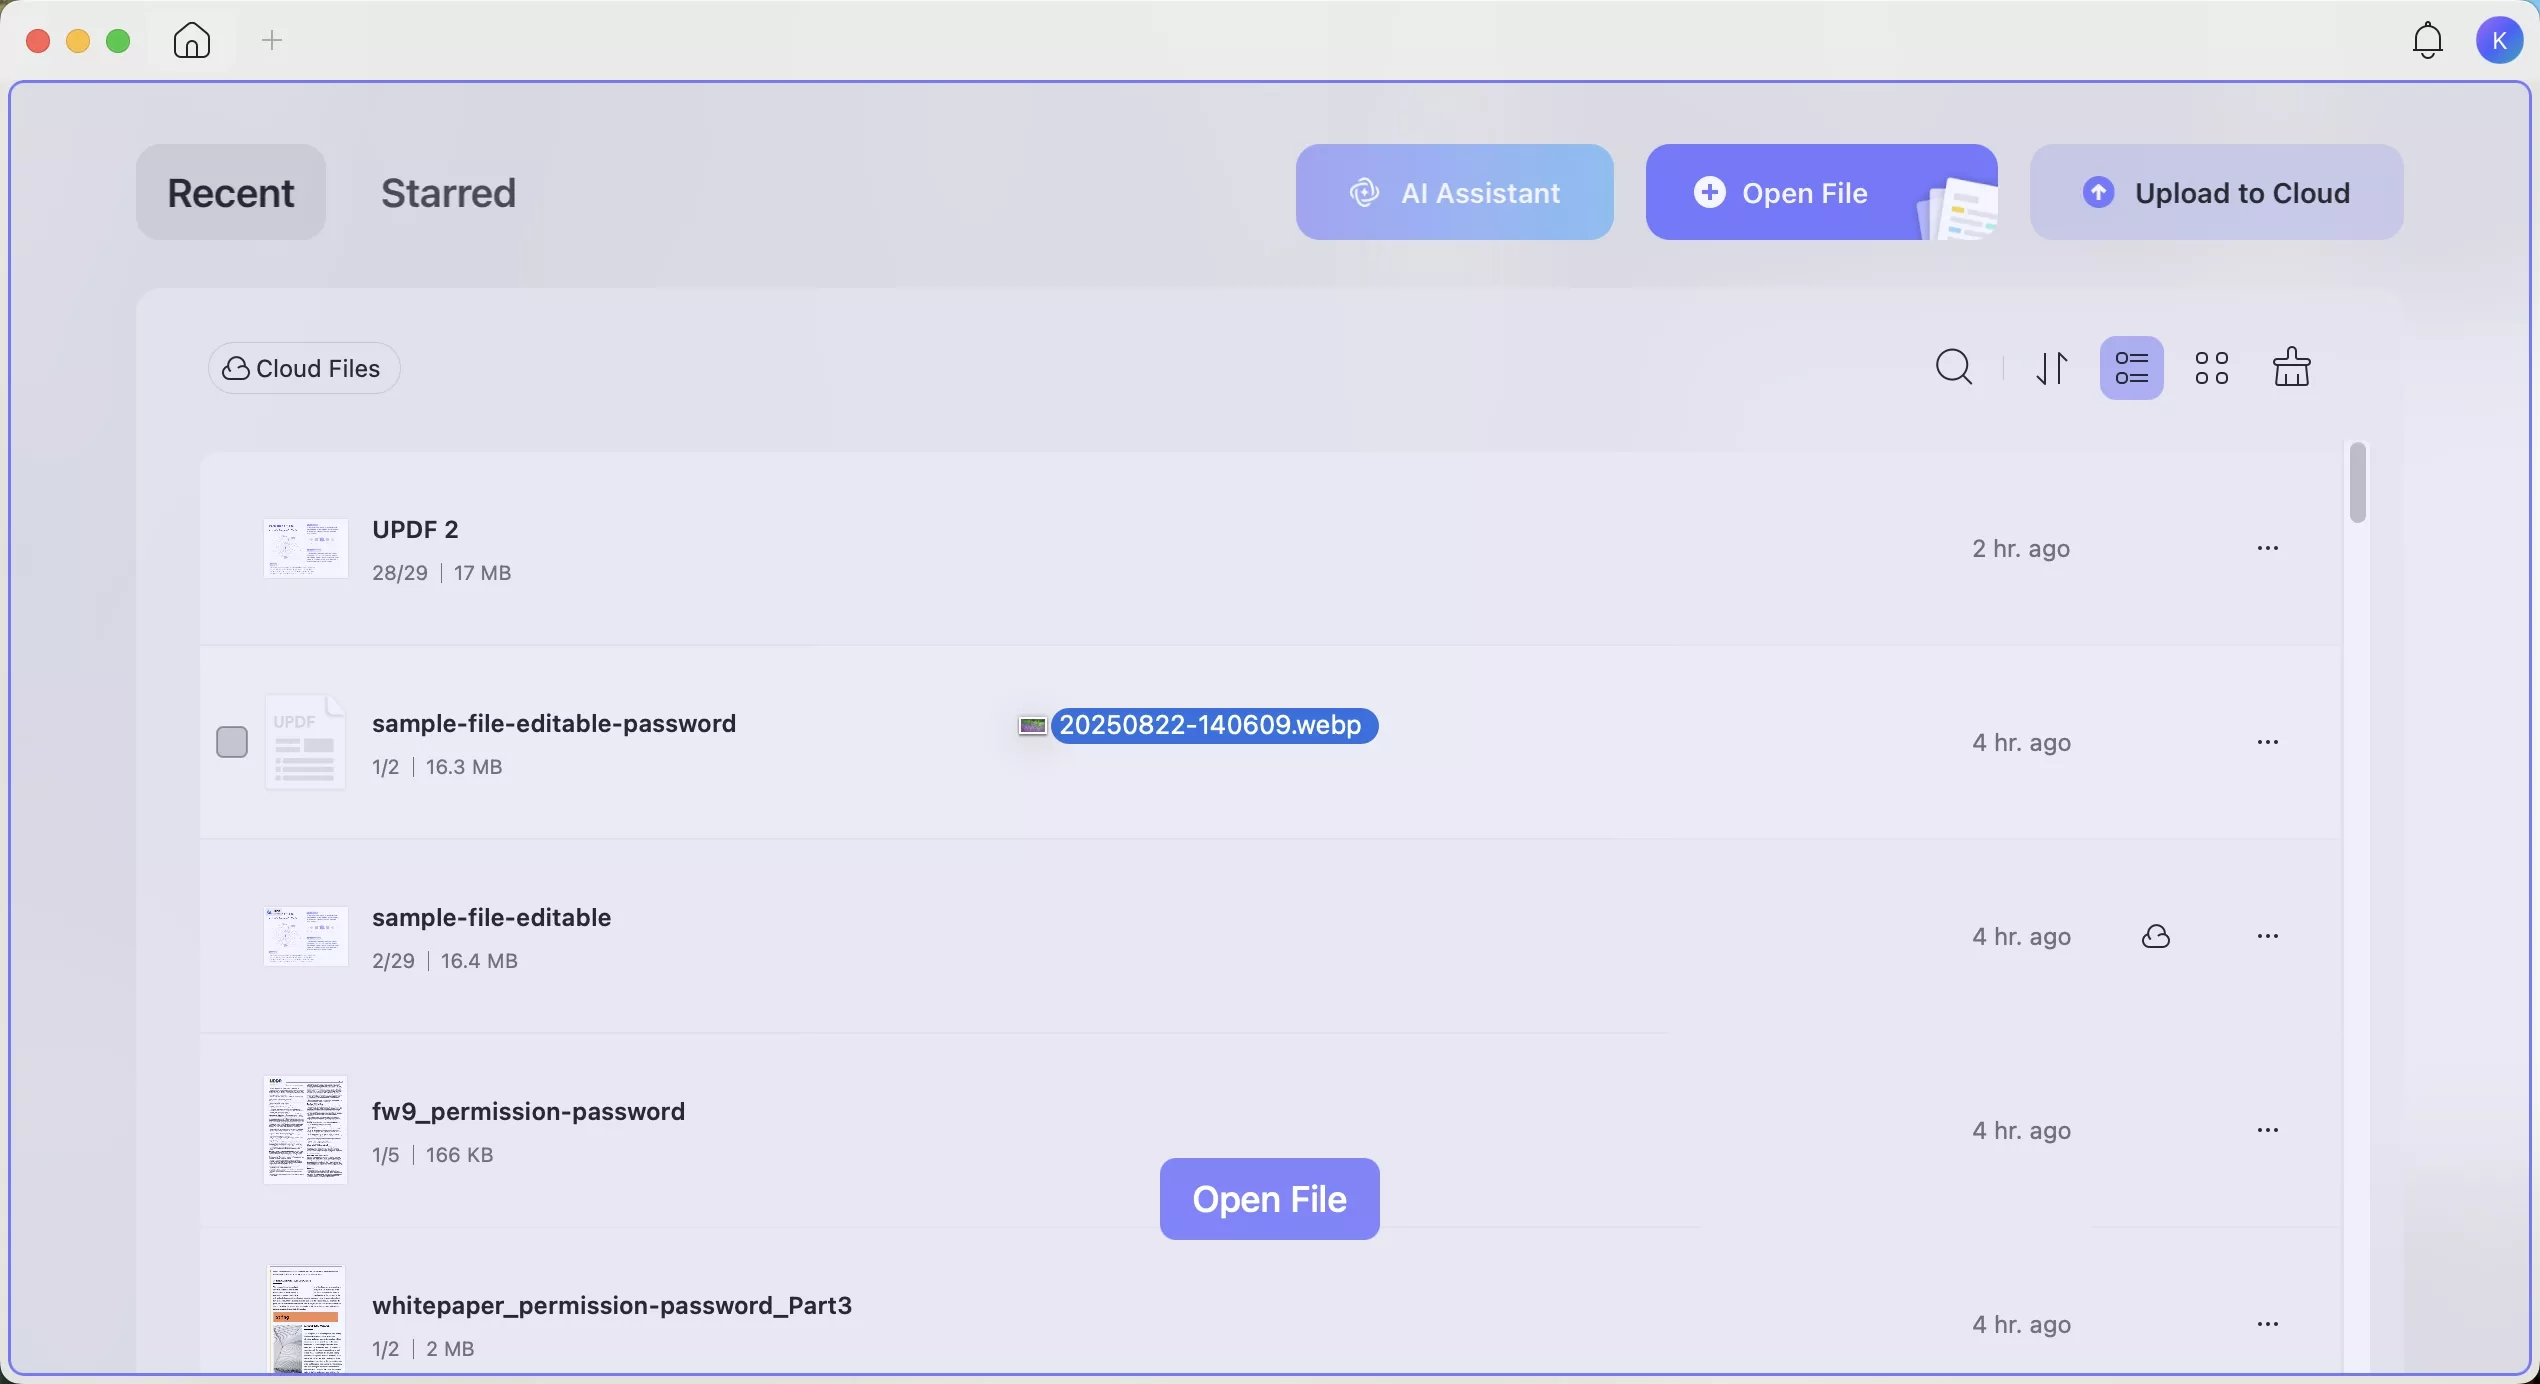Image resolution: width=2540 pixels, height=1384 pixels.
Task: Click the file list scrollbar thumb
Action: tap(2358, 482)
